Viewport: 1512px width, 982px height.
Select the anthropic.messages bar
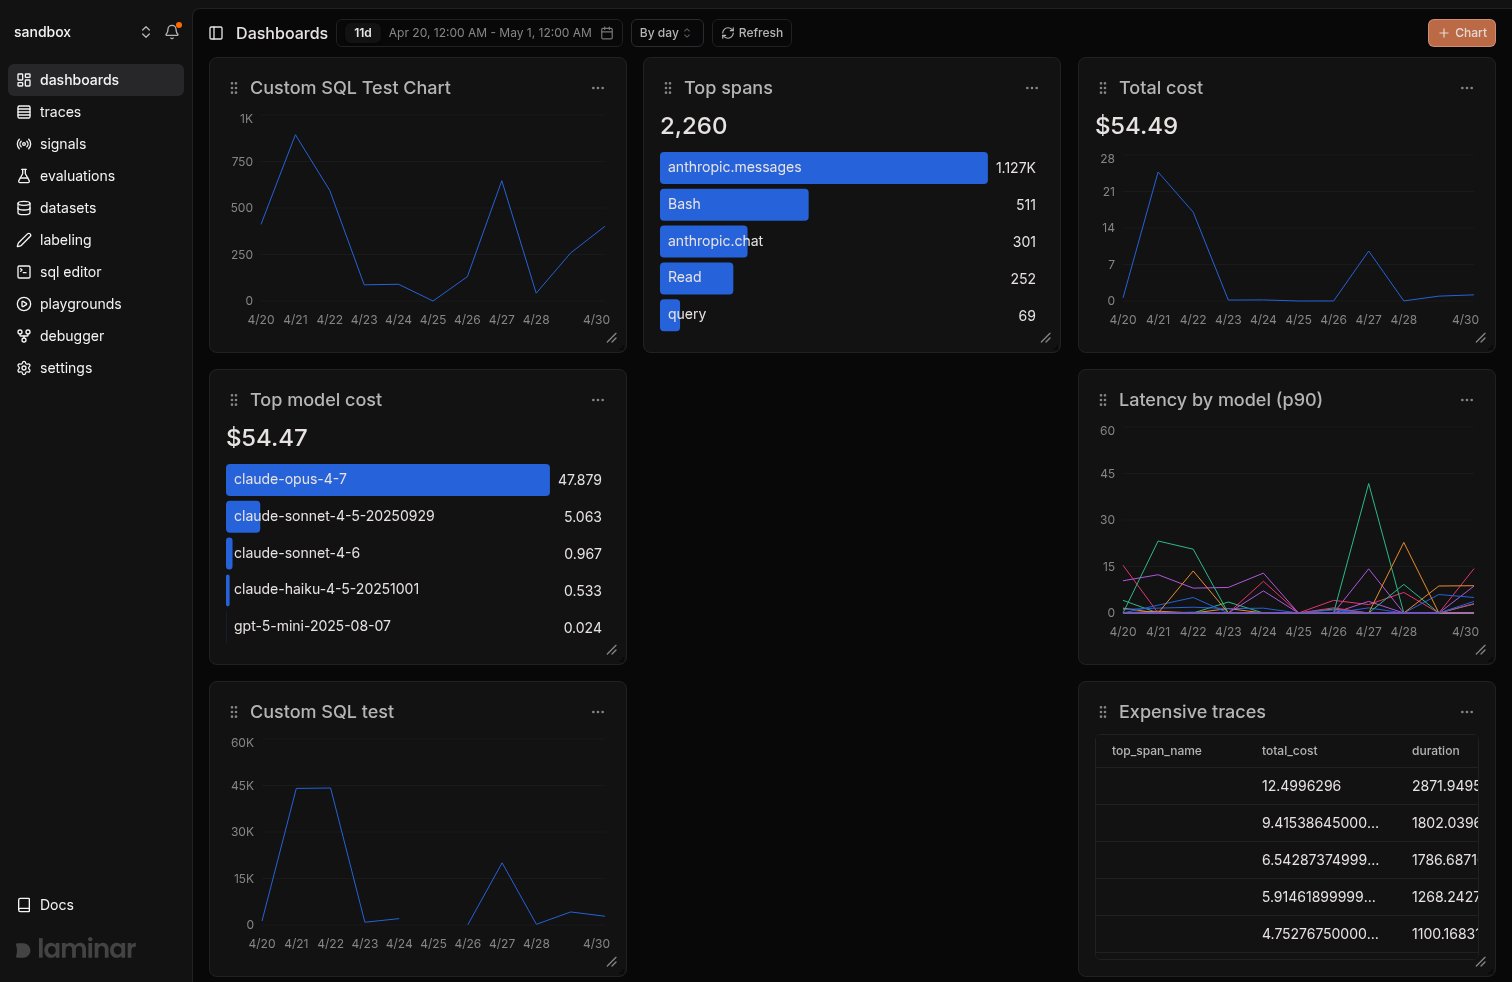(824, 168)
